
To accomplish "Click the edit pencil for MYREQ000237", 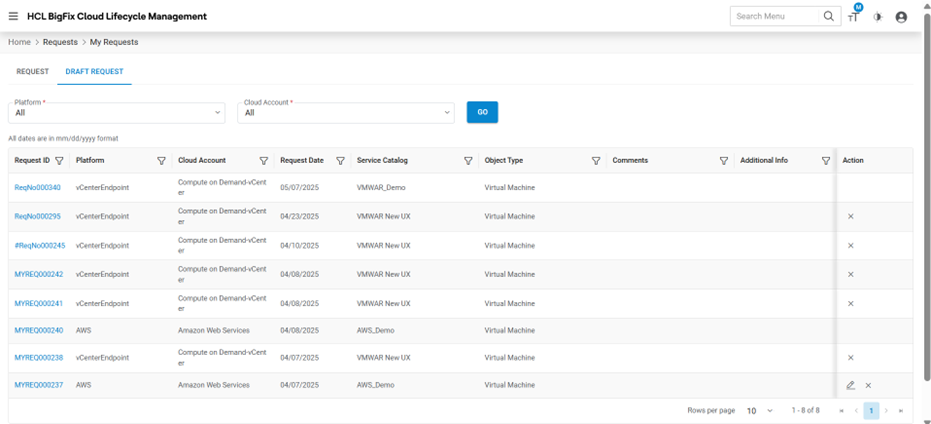I will pos(851,385).
